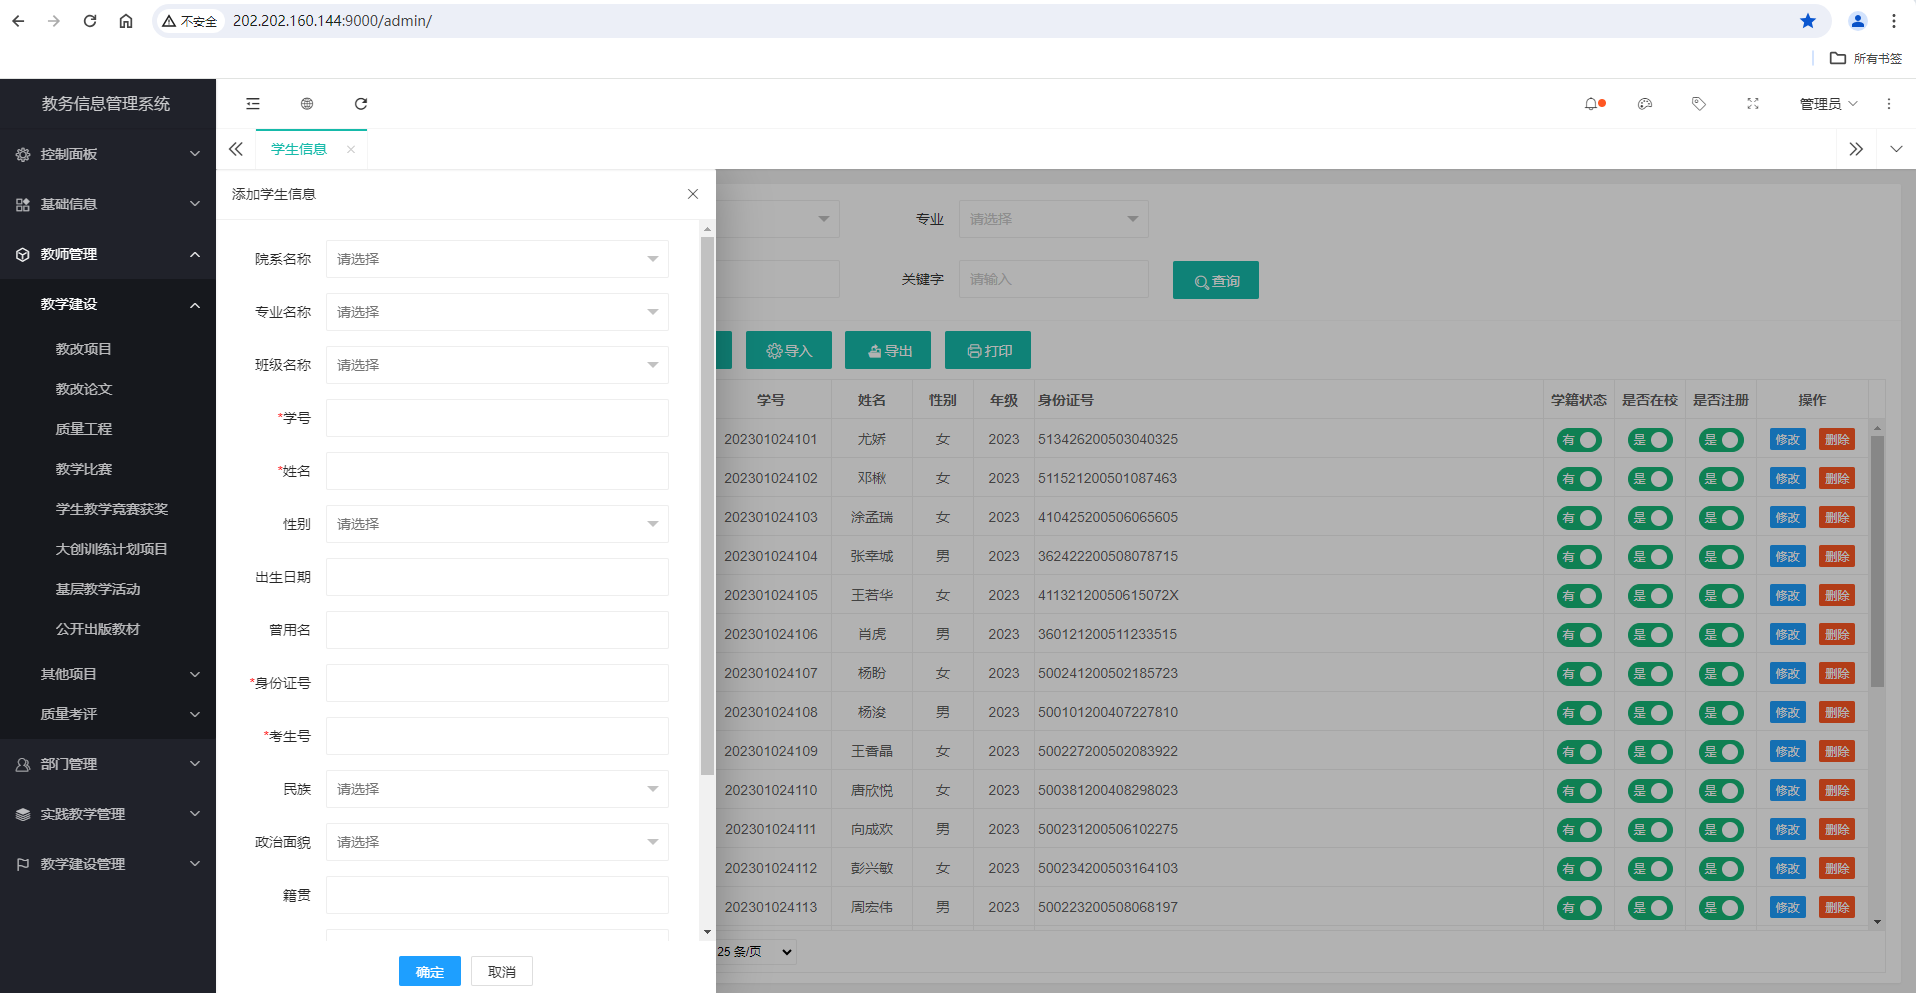Click the 基础信息 icon in the sidebar
This screenshot has height=993, width=1916.
coord(23,204)
